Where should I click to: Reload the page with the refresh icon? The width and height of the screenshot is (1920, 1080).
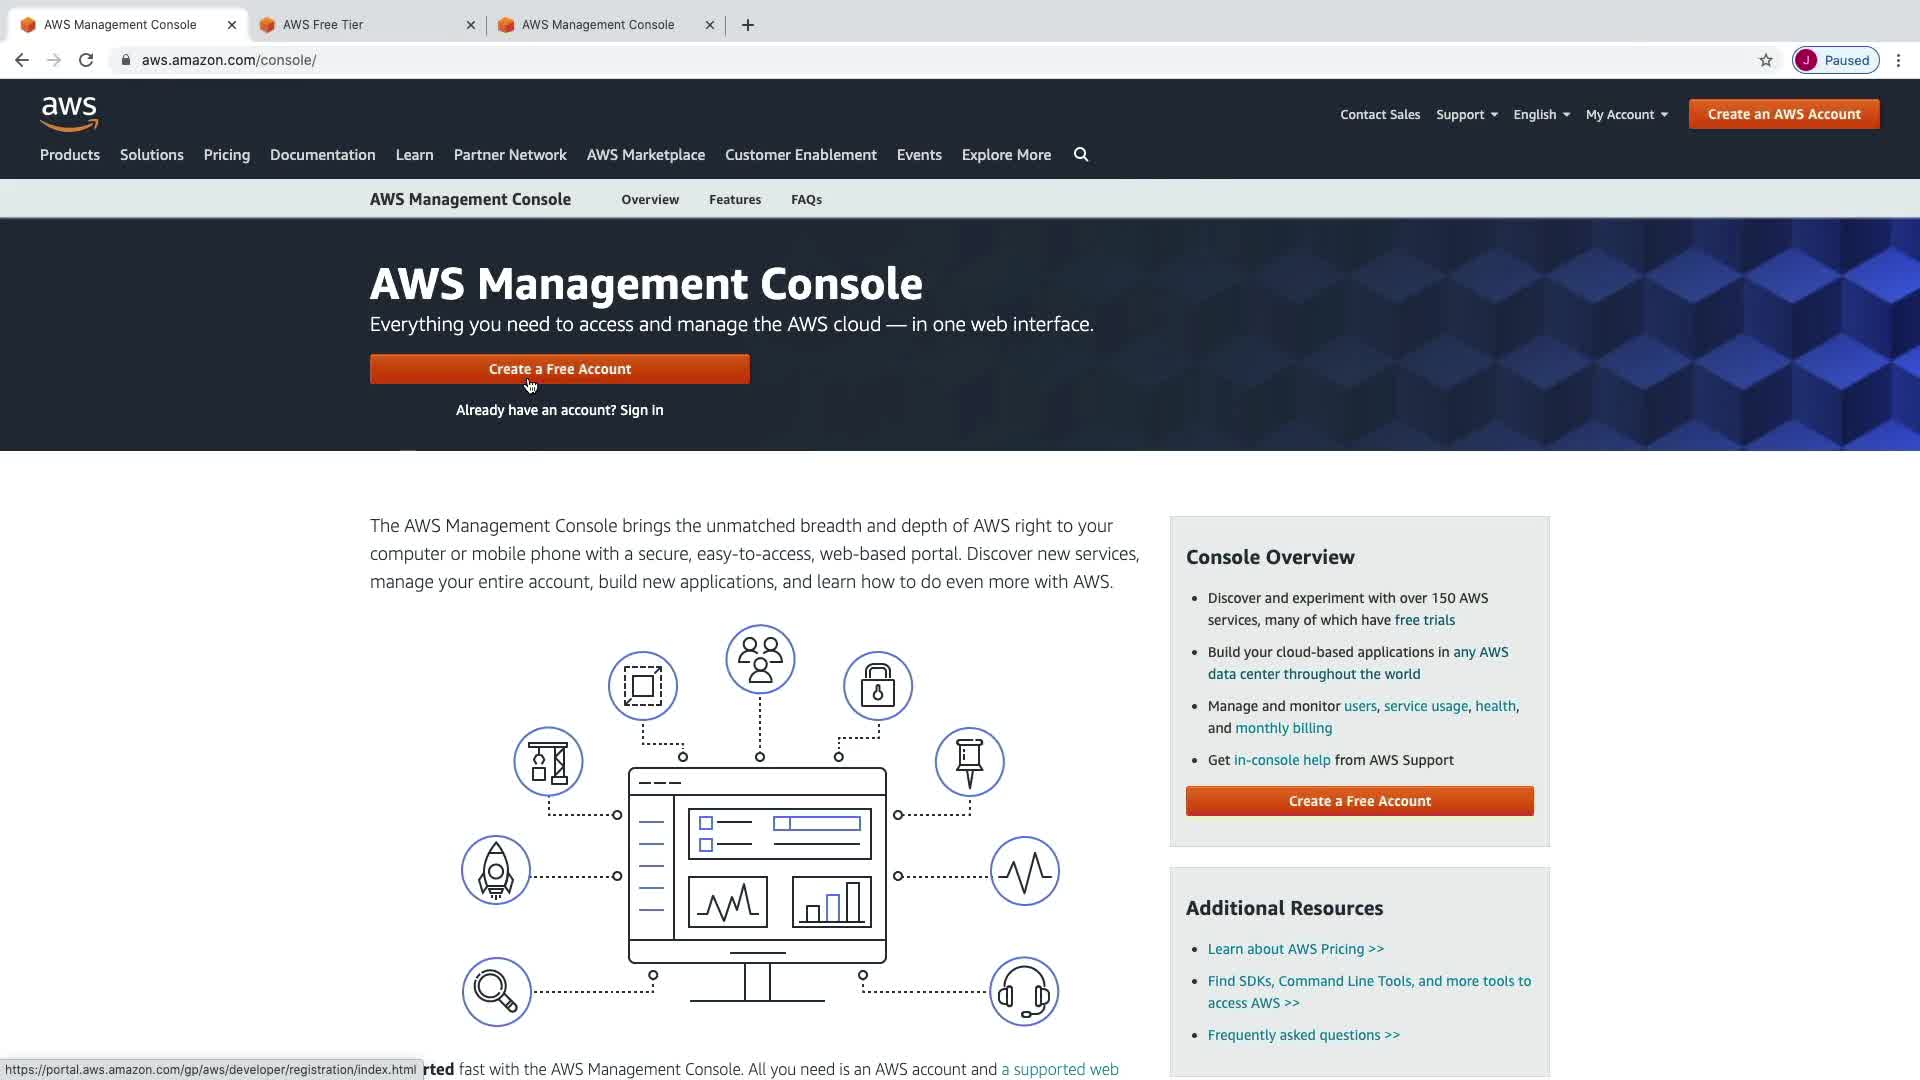point(86,60)
